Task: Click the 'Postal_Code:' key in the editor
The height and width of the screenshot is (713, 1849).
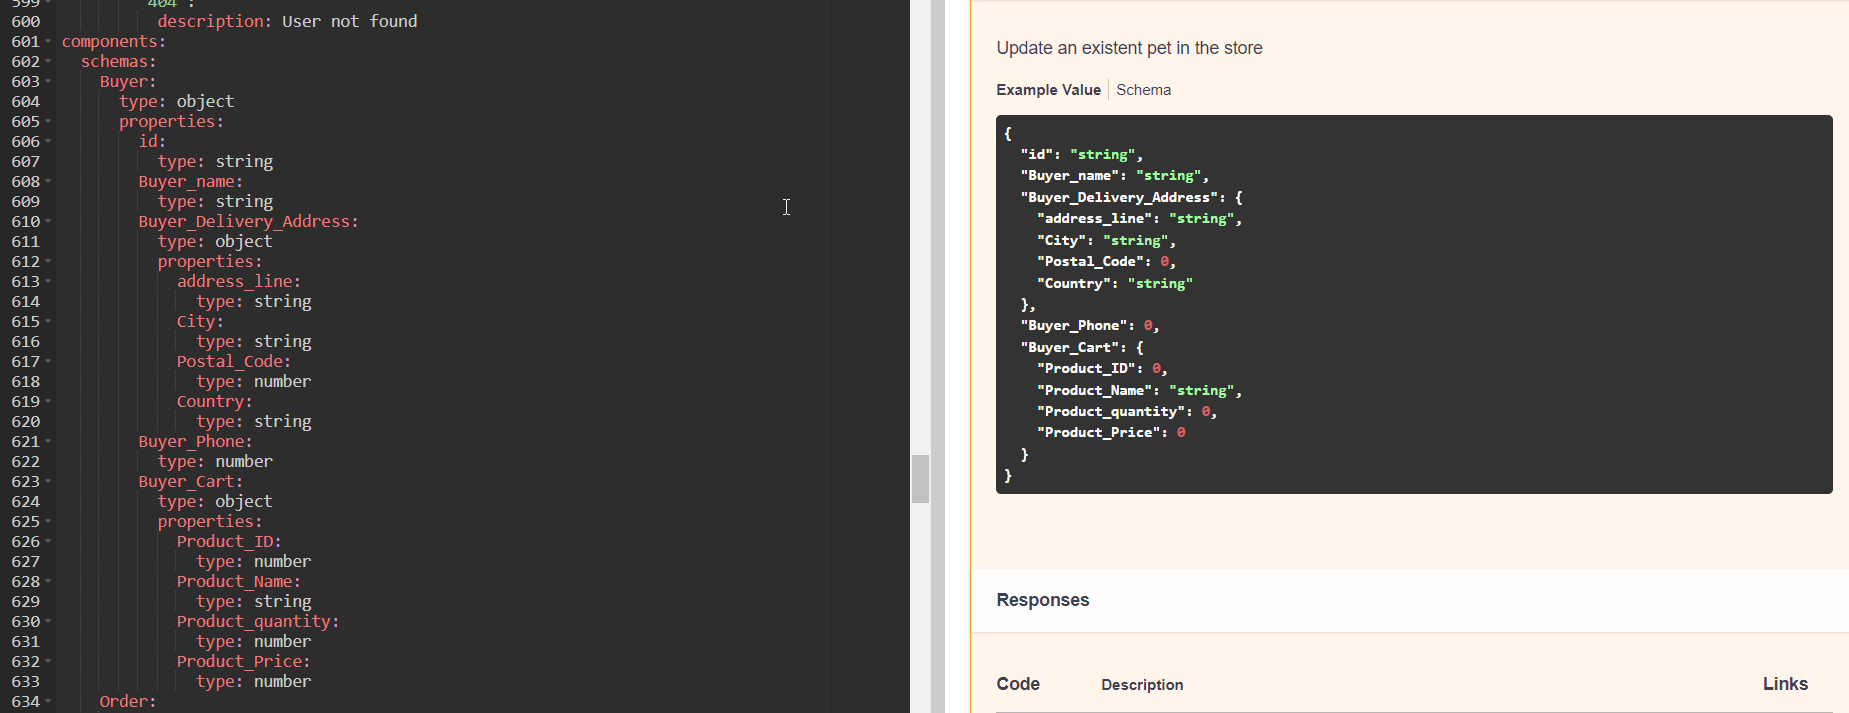Action: coord(234,362)
